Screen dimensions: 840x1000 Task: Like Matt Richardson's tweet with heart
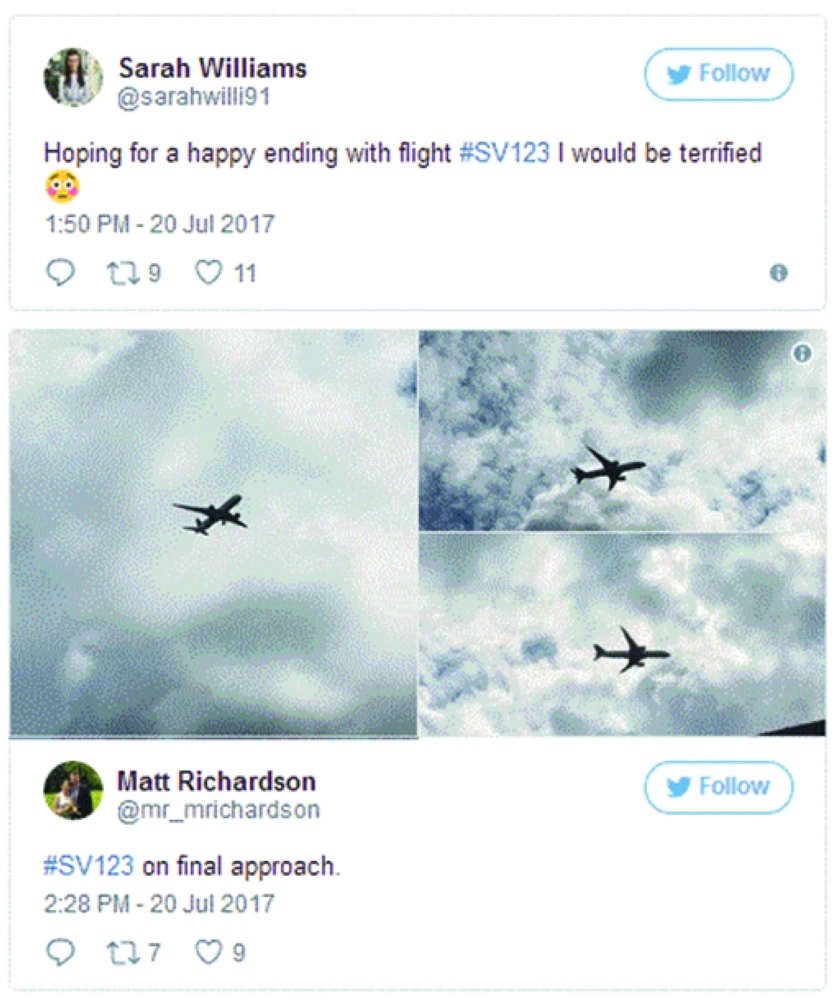point(208,952)
